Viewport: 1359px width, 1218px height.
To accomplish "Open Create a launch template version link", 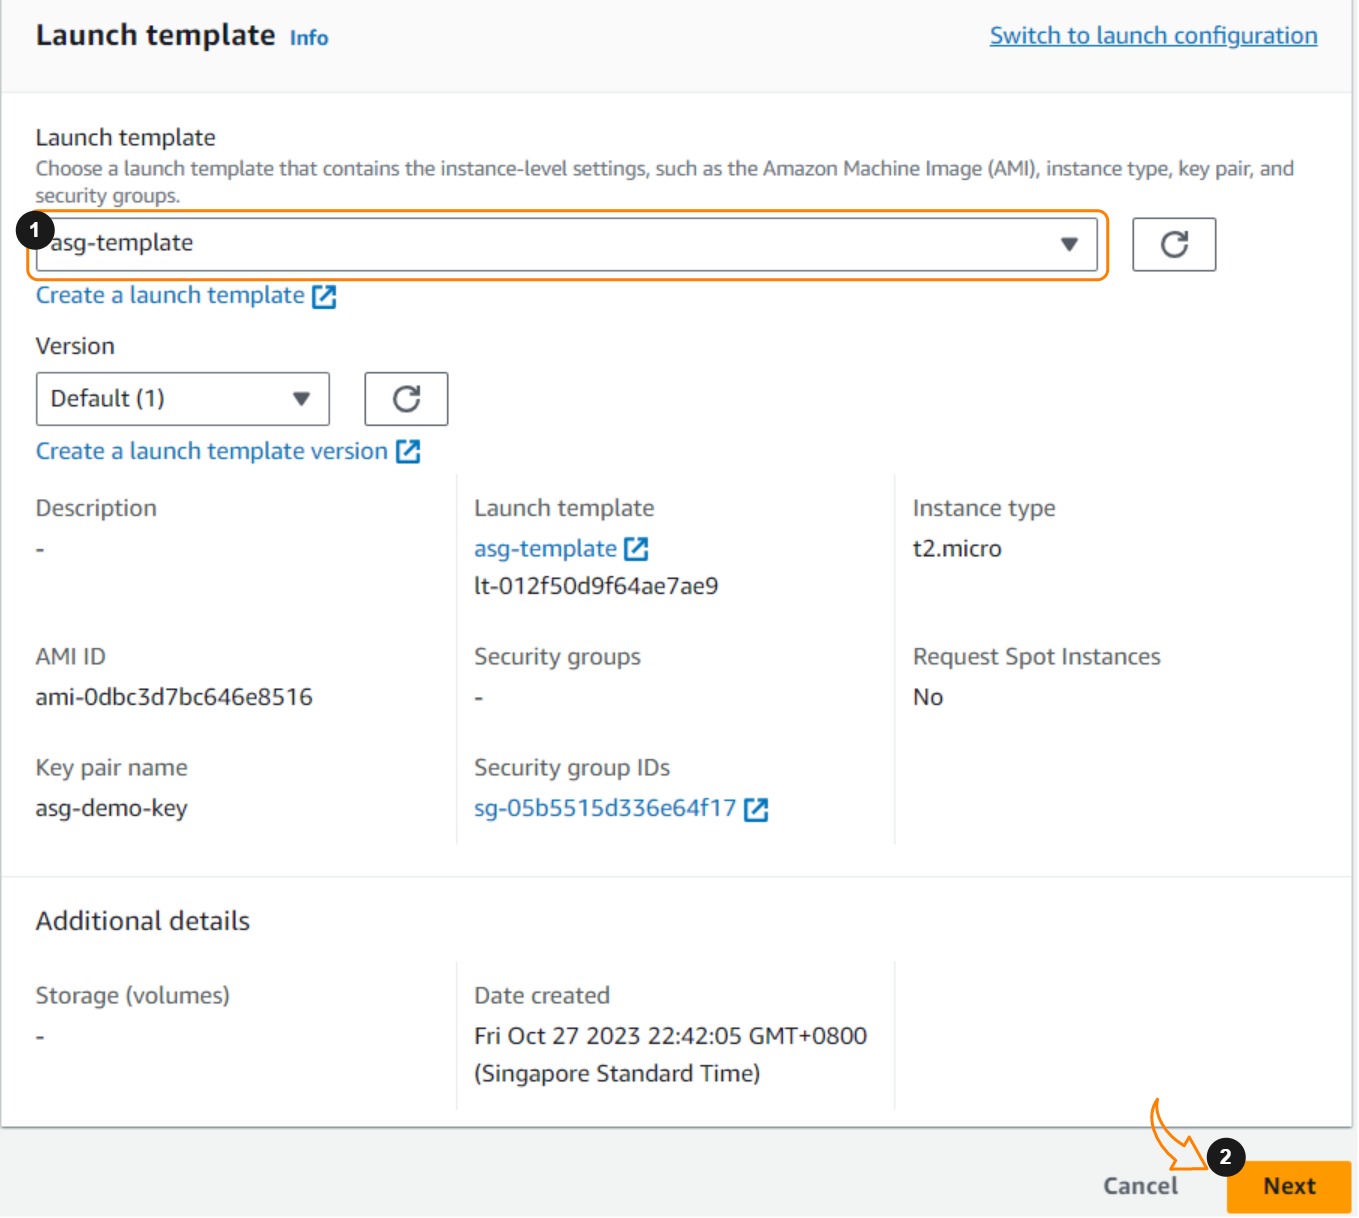I will 211,452.
